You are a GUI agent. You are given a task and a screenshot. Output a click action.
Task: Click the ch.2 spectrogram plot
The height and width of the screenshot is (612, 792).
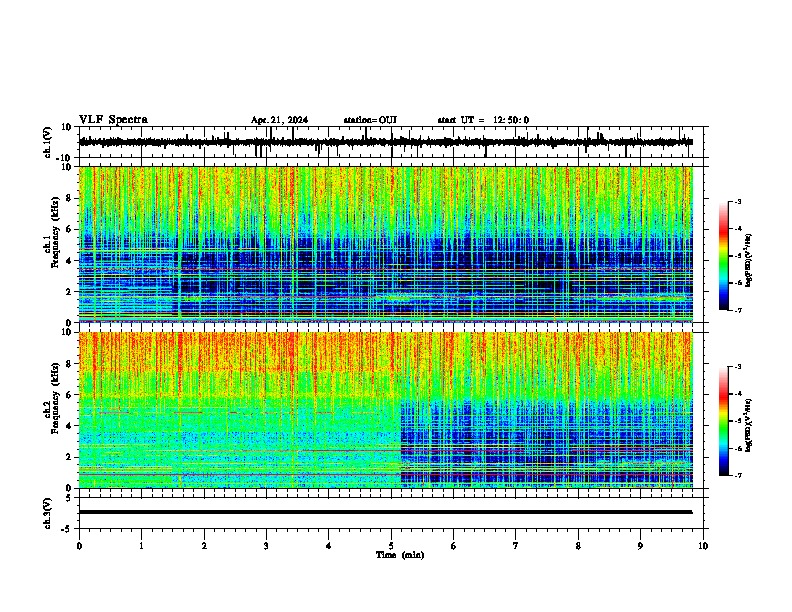386,410
